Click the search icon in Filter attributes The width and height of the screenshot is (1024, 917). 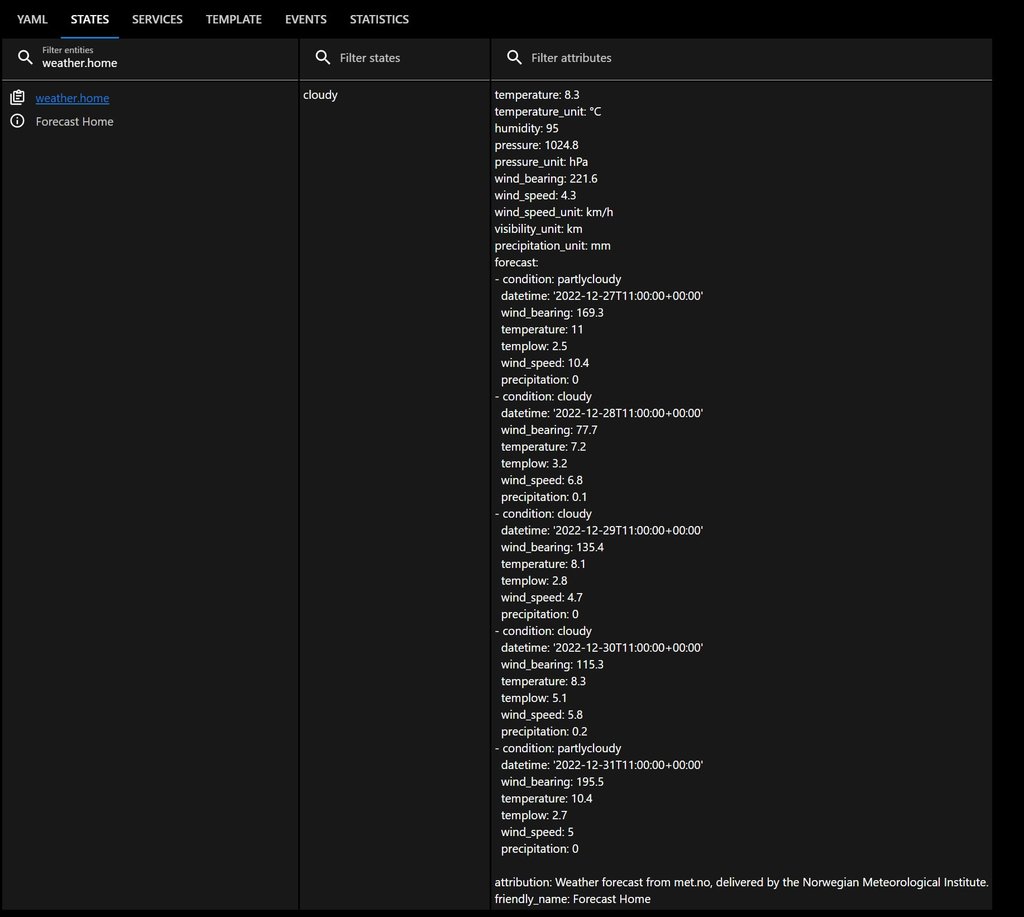tap(514, 57)
